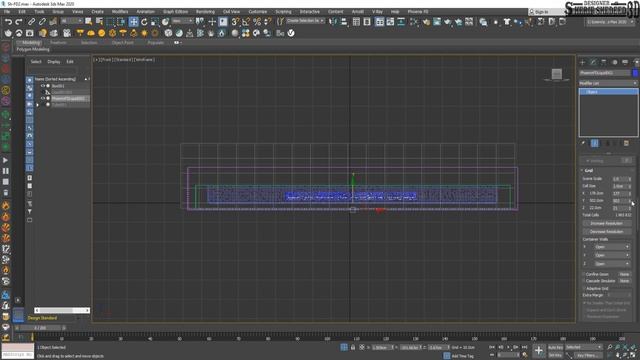Open the Create tab plus icon
Screen dimensions: 640x360
coord(582,62)
